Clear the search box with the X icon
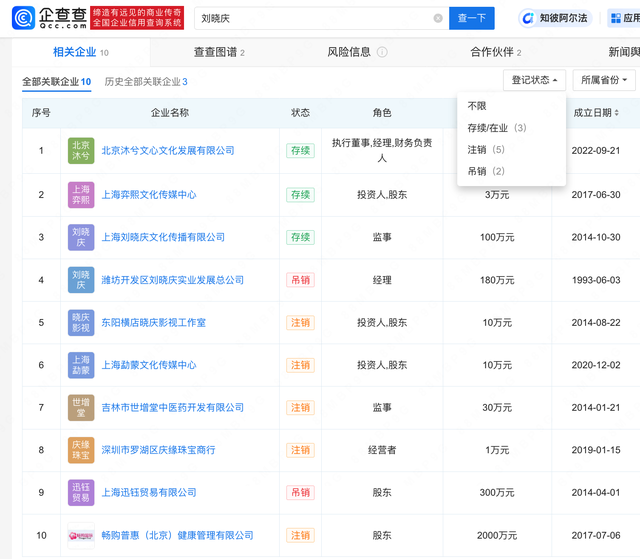 [438, 18]
